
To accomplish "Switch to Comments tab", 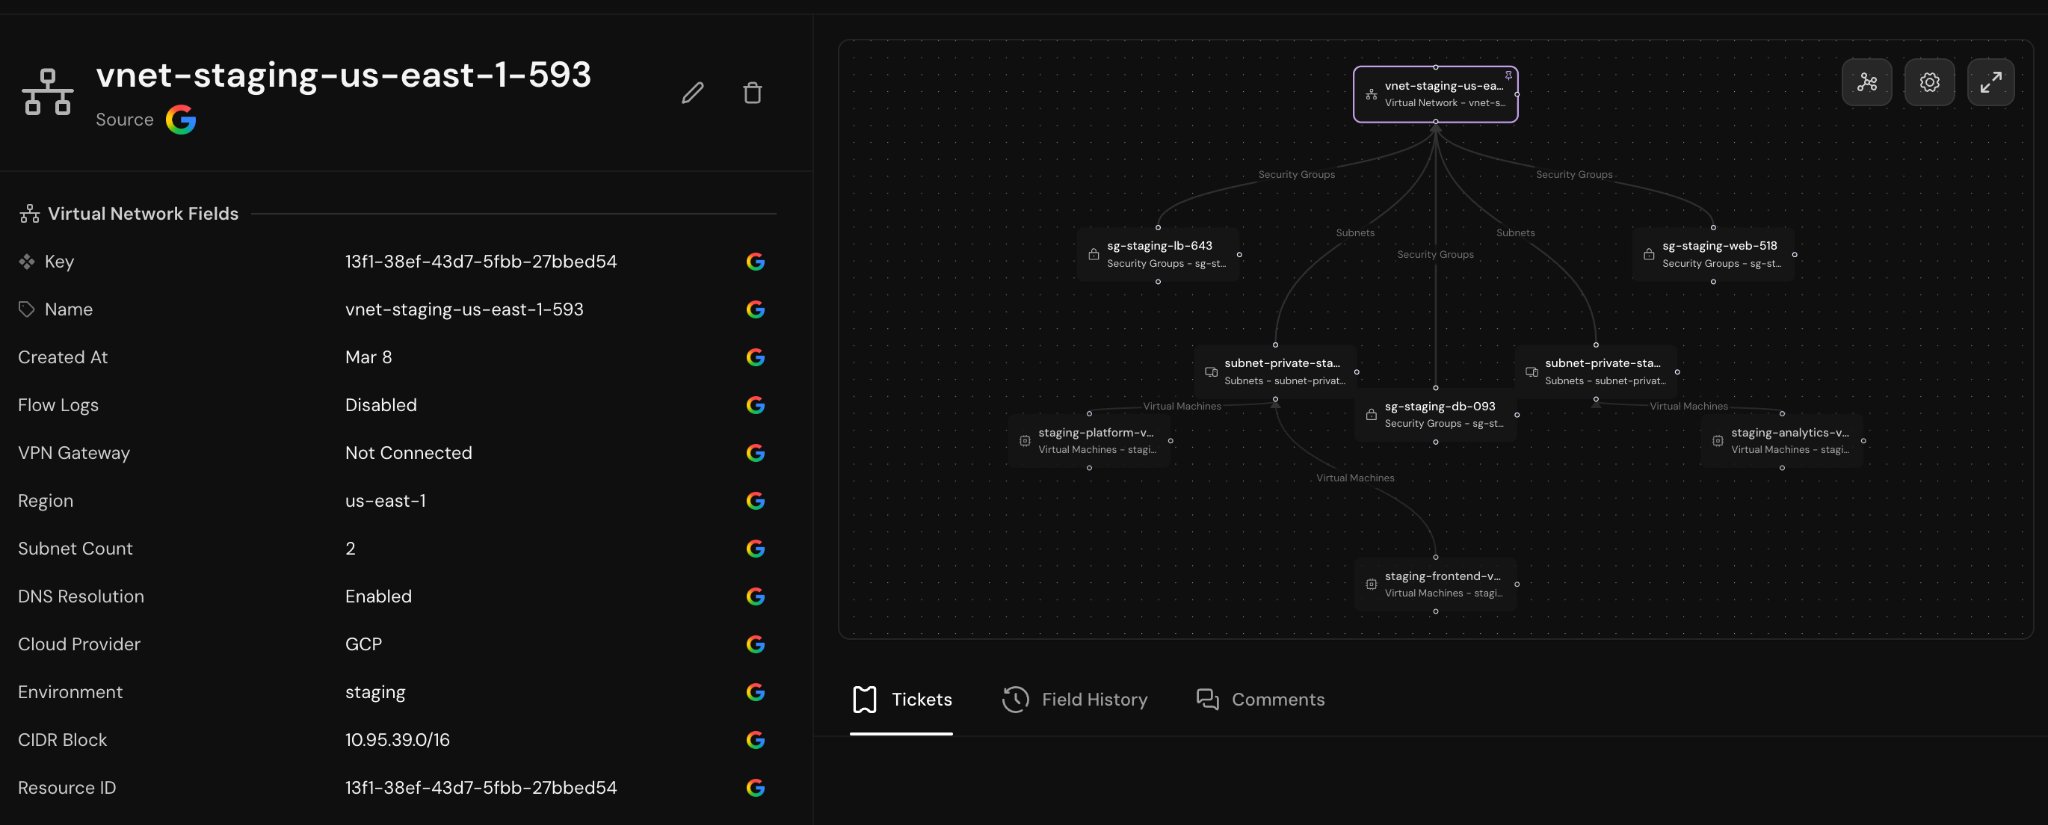I will [x=1260, y=700].
